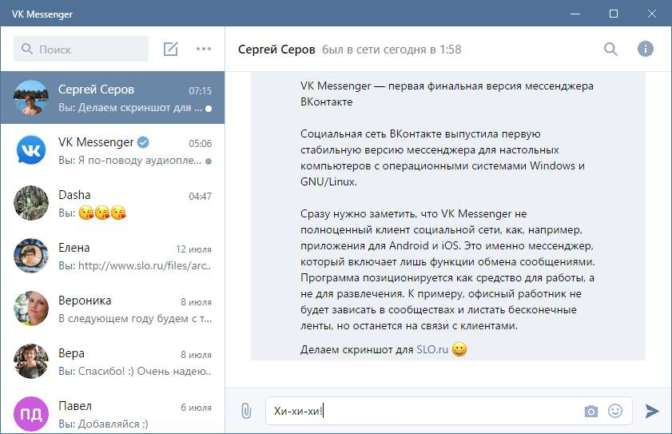Click the SLO.ru link in message
Viewport: 672px width, 434px height.
coord(432,350)
